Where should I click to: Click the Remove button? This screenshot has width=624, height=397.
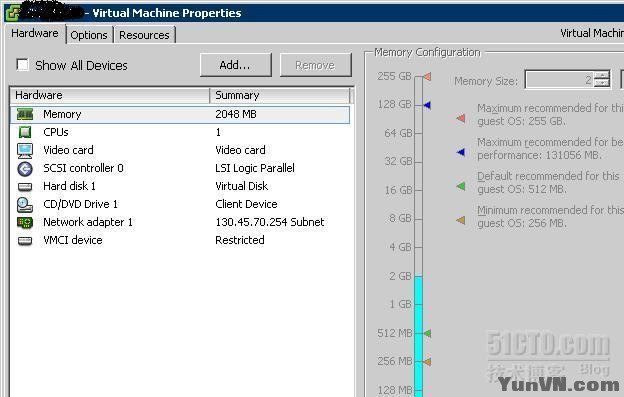[316, 65]
